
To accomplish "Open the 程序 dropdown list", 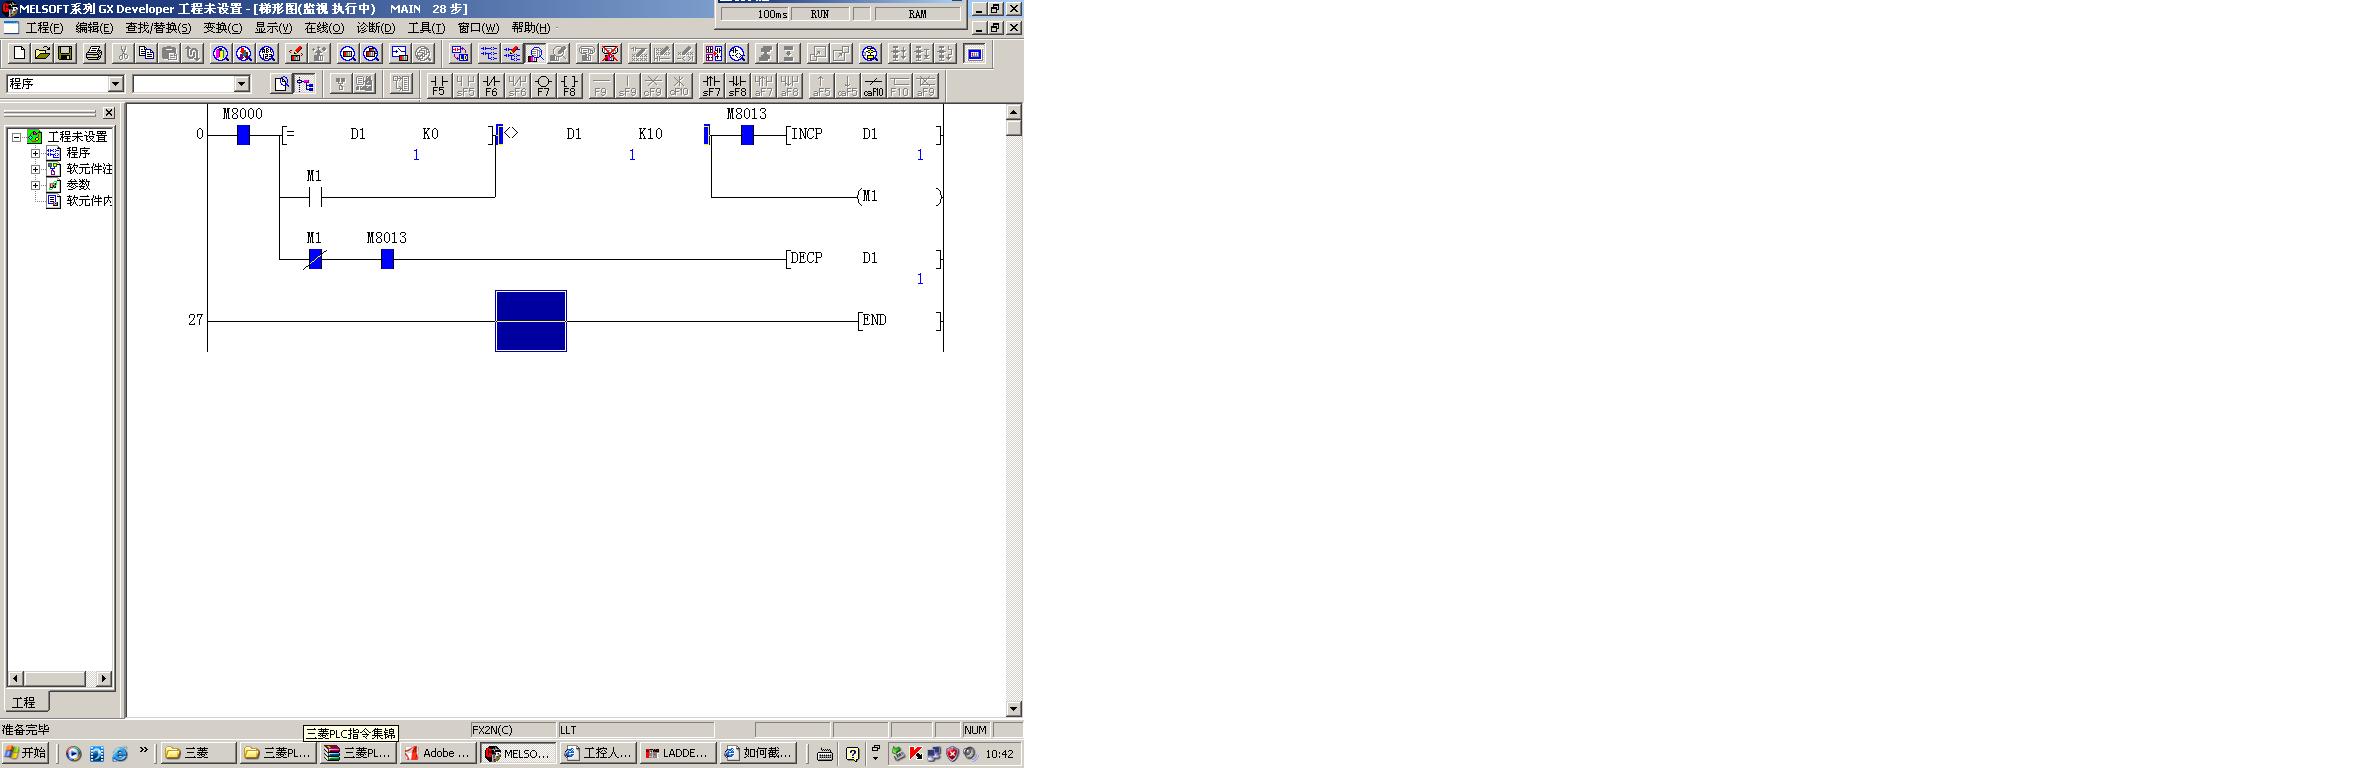I will 115,84.
